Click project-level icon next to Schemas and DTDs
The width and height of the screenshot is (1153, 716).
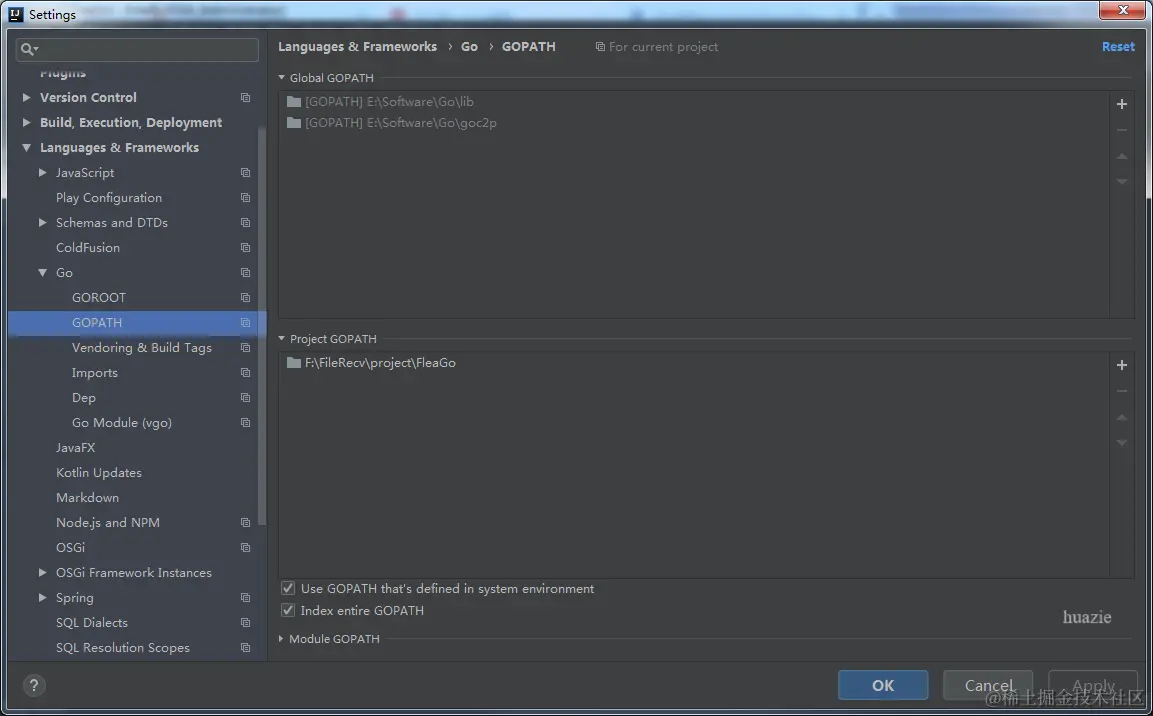(x=246, y=223)
